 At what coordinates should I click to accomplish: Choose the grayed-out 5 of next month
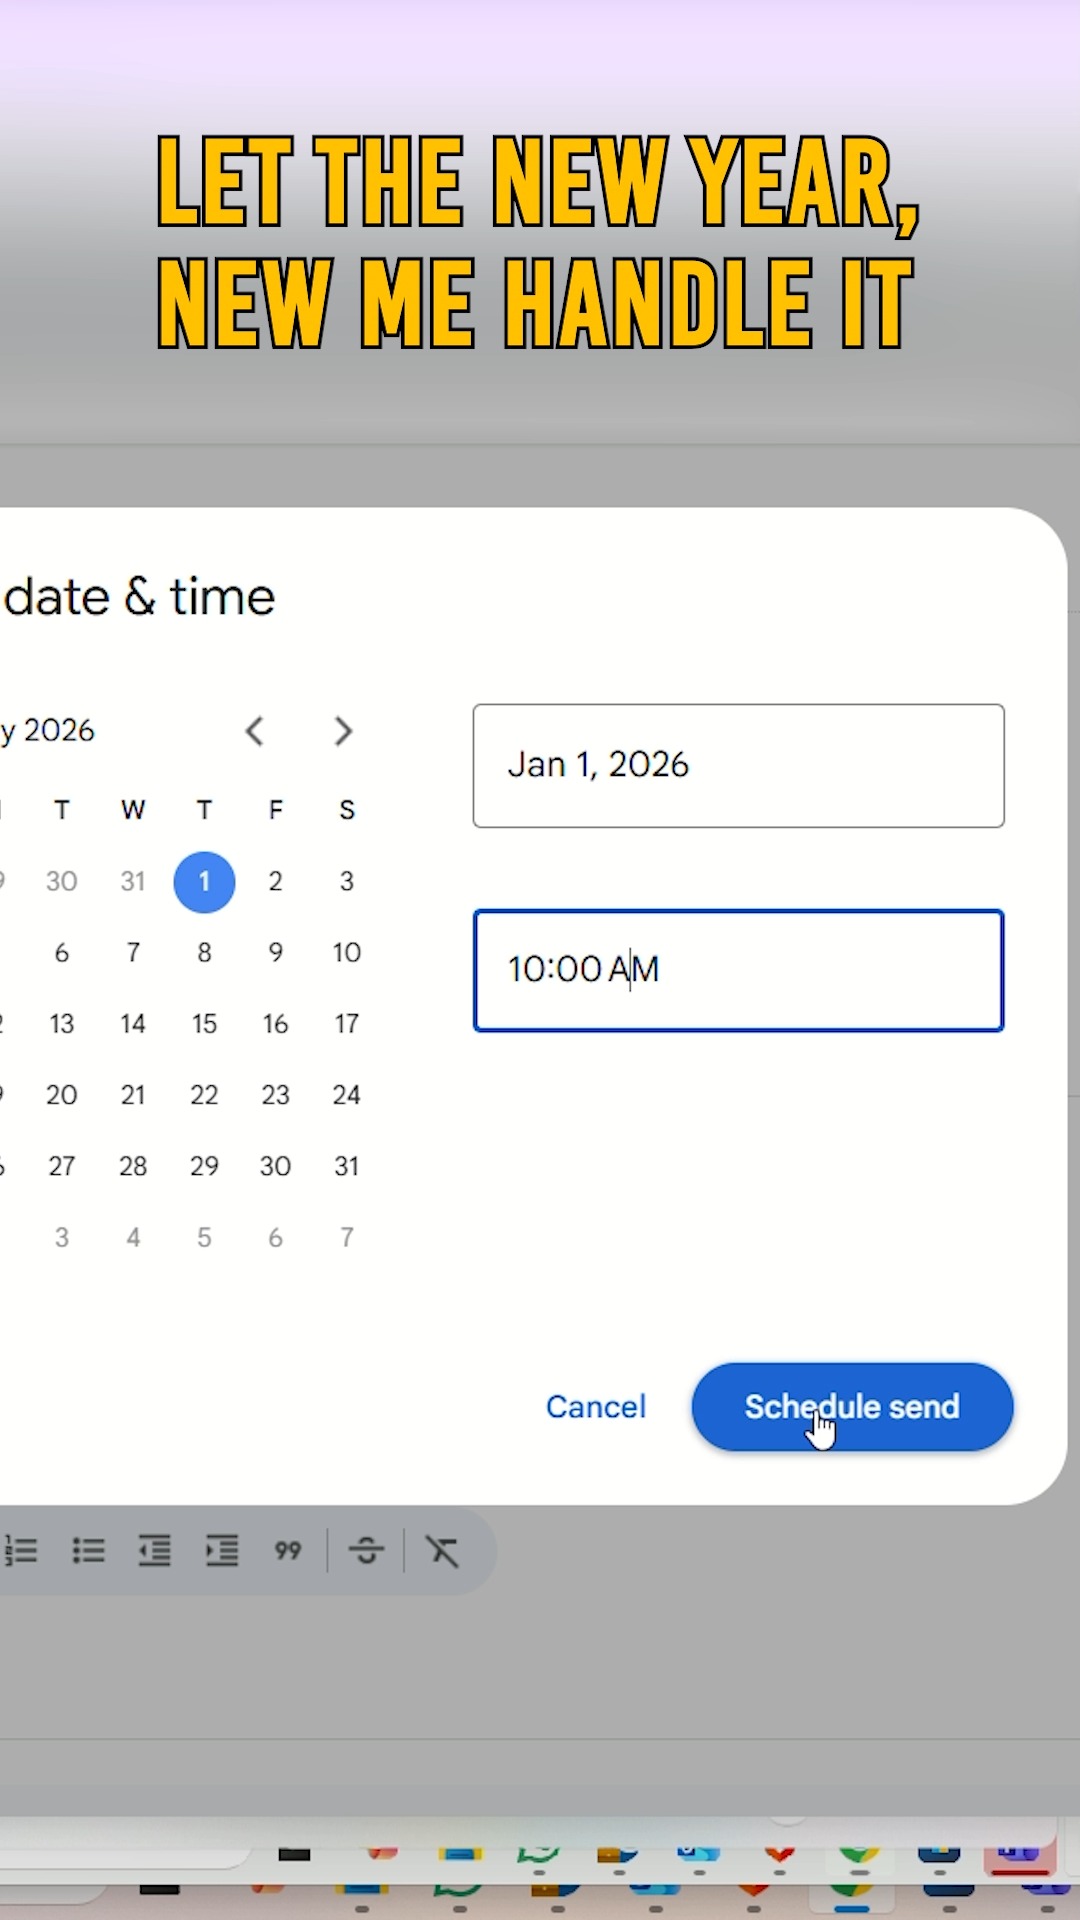[x=204, y=1238]
